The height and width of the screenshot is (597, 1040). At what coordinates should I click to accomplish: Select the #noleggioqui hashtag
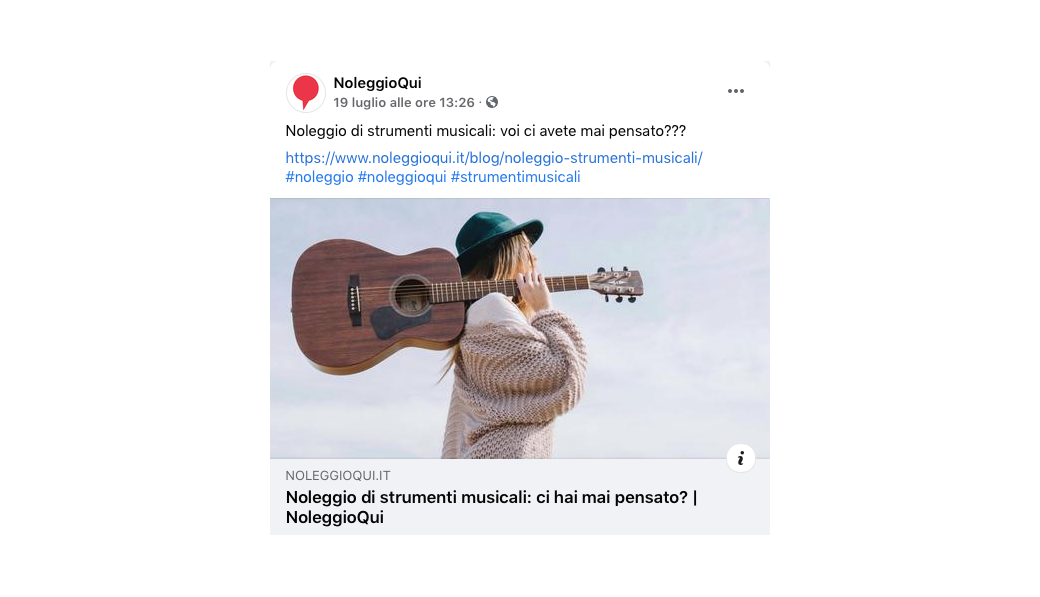point(402,177)
